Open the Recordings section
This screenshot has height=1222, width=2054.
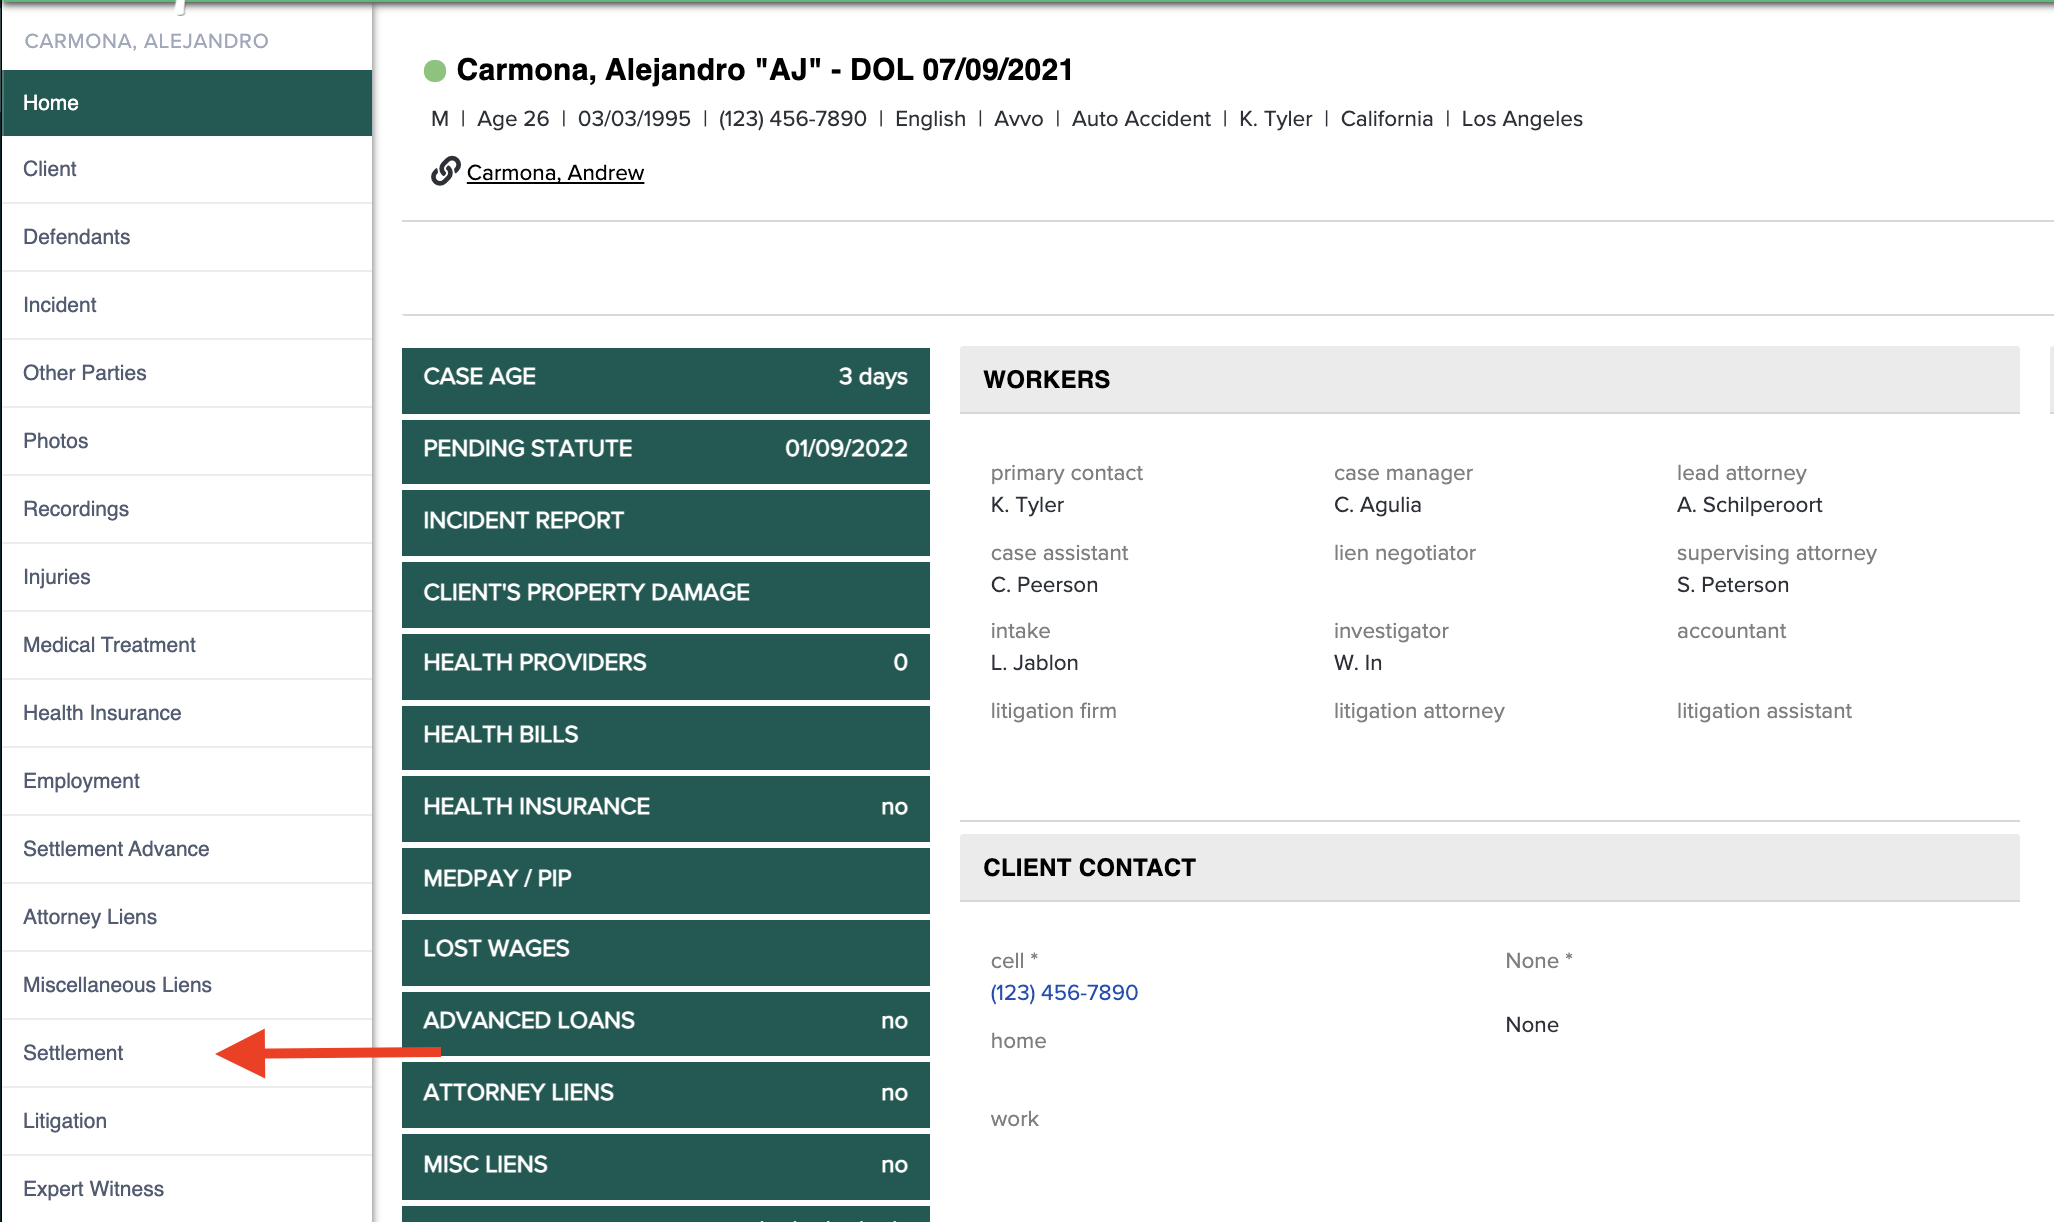[x=75, y=508]
